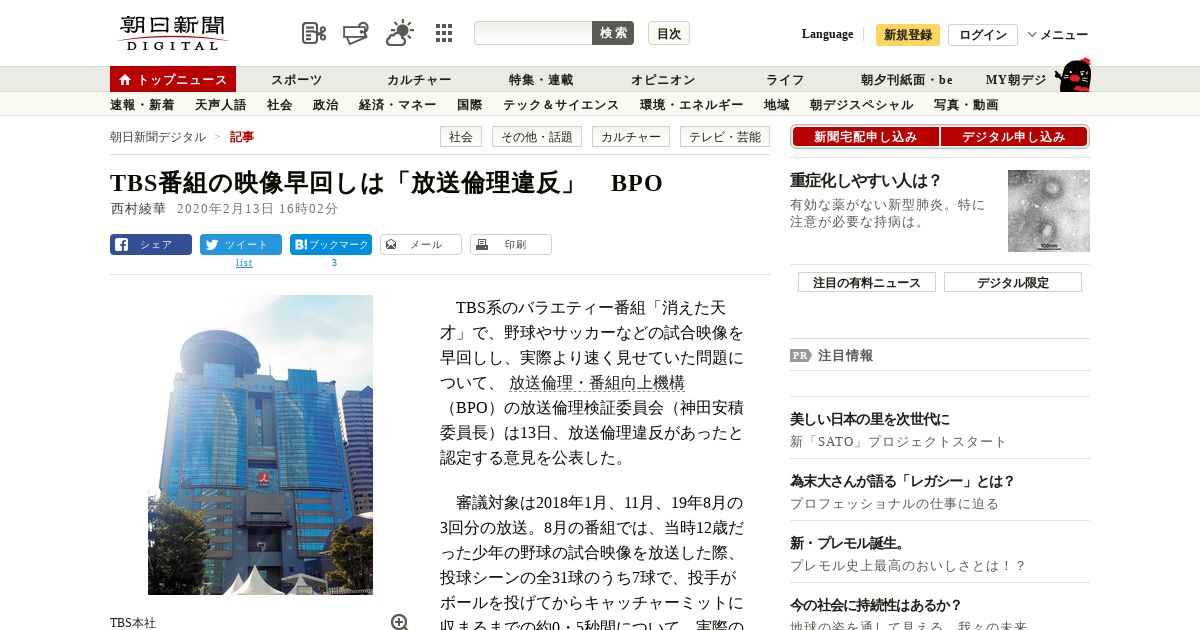The height and width of the screenshot is (630, 1200).
Task: Open 為末大さんが語る「レガシー」とは? link
Action: click(x=903, y=481)
